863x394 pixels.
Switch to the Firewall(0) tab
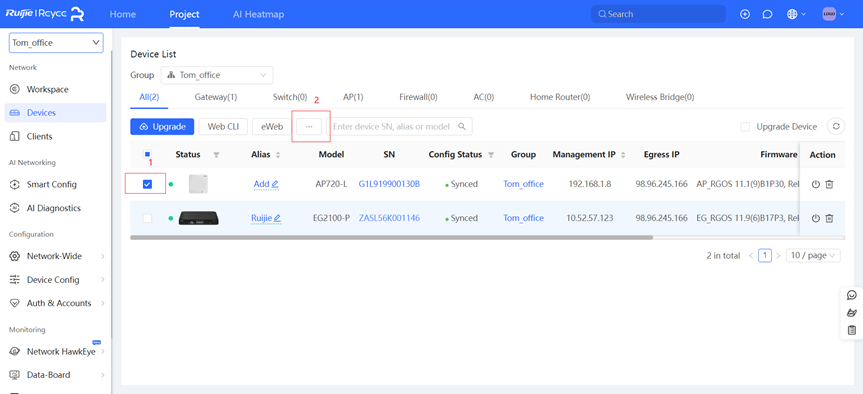[x=418, y=97]
